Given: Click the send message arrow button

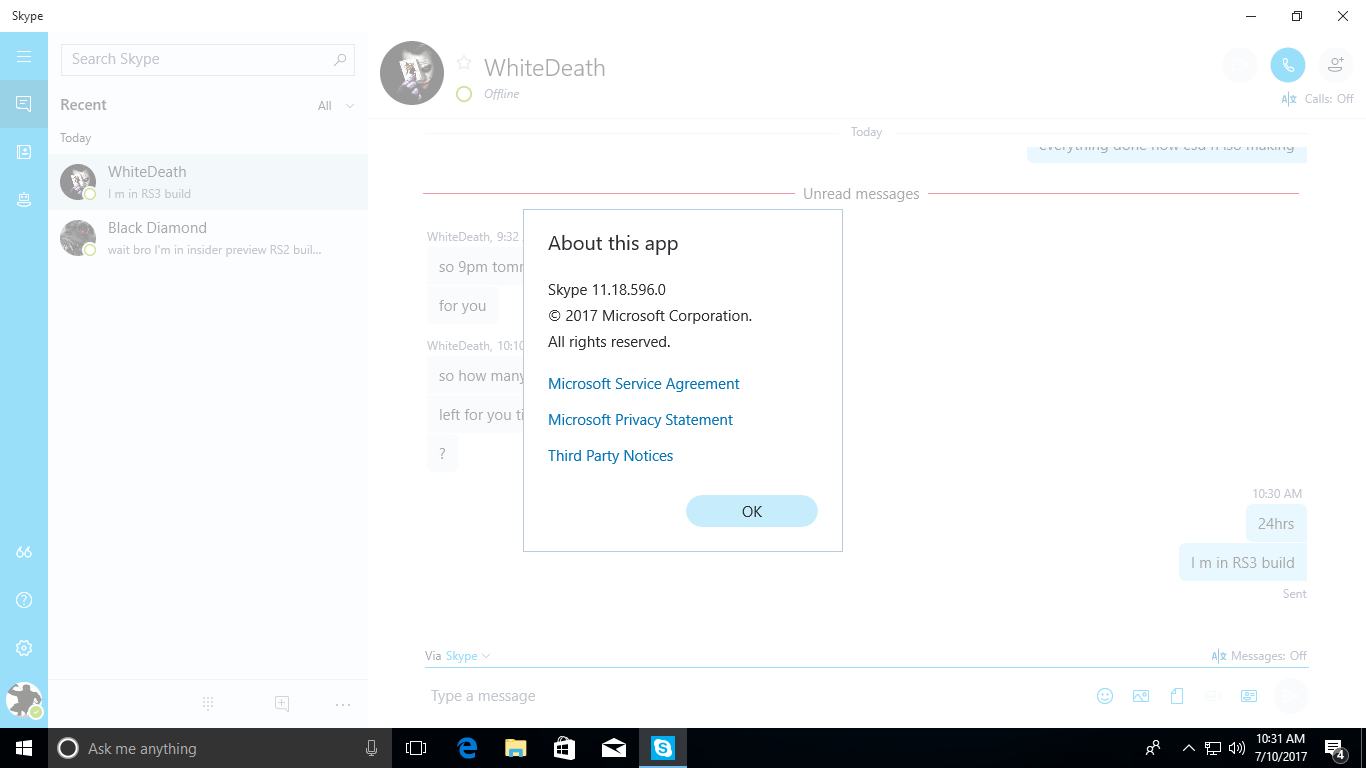Looking at the screenshot, I should coord(1291,696).
